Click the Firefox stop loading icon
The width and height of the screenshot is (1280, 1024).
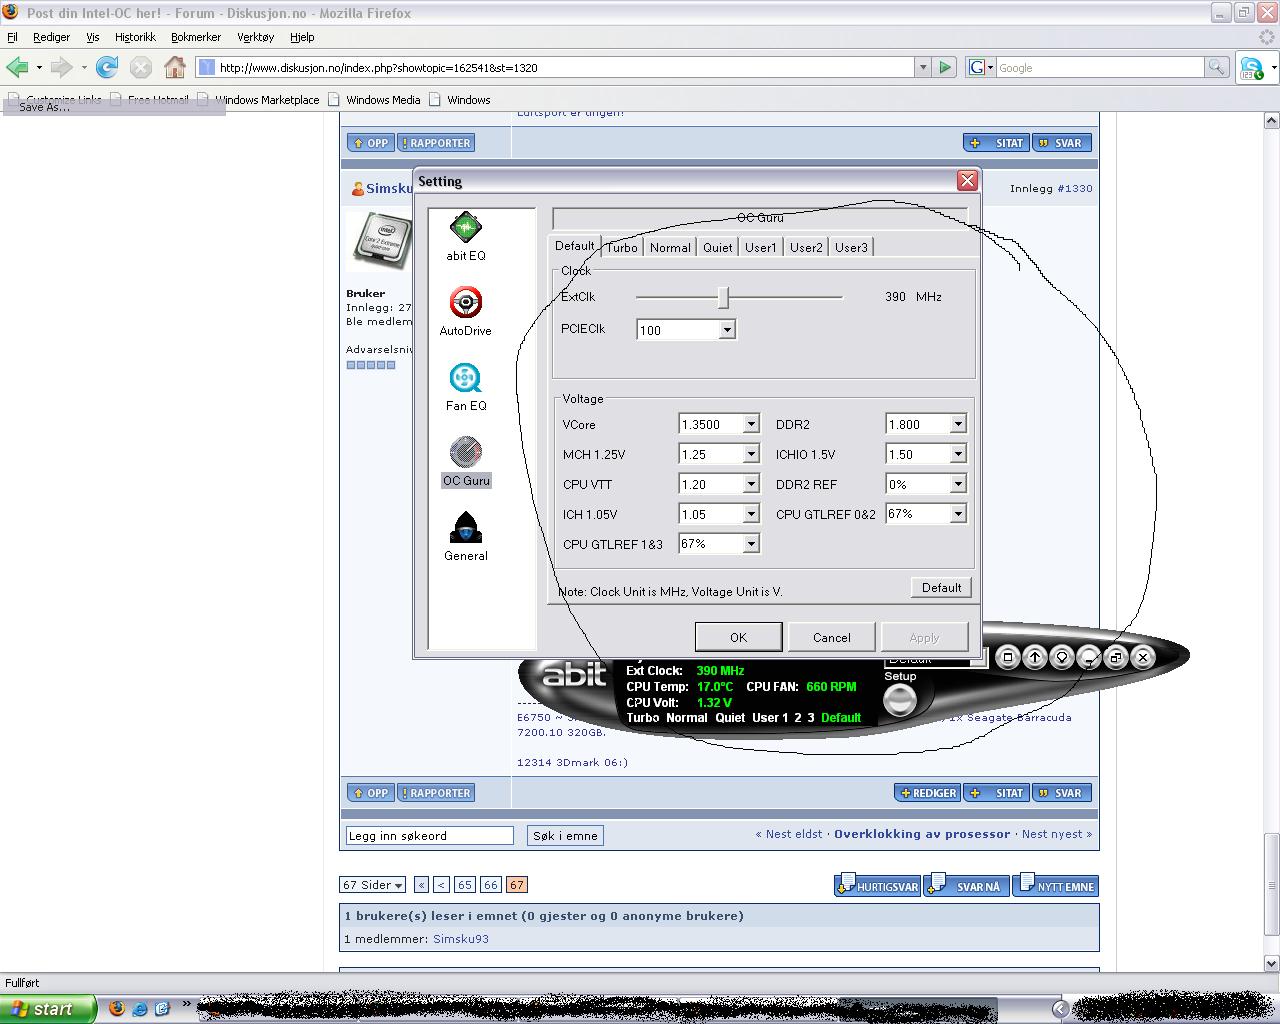[x=141, y=67]
